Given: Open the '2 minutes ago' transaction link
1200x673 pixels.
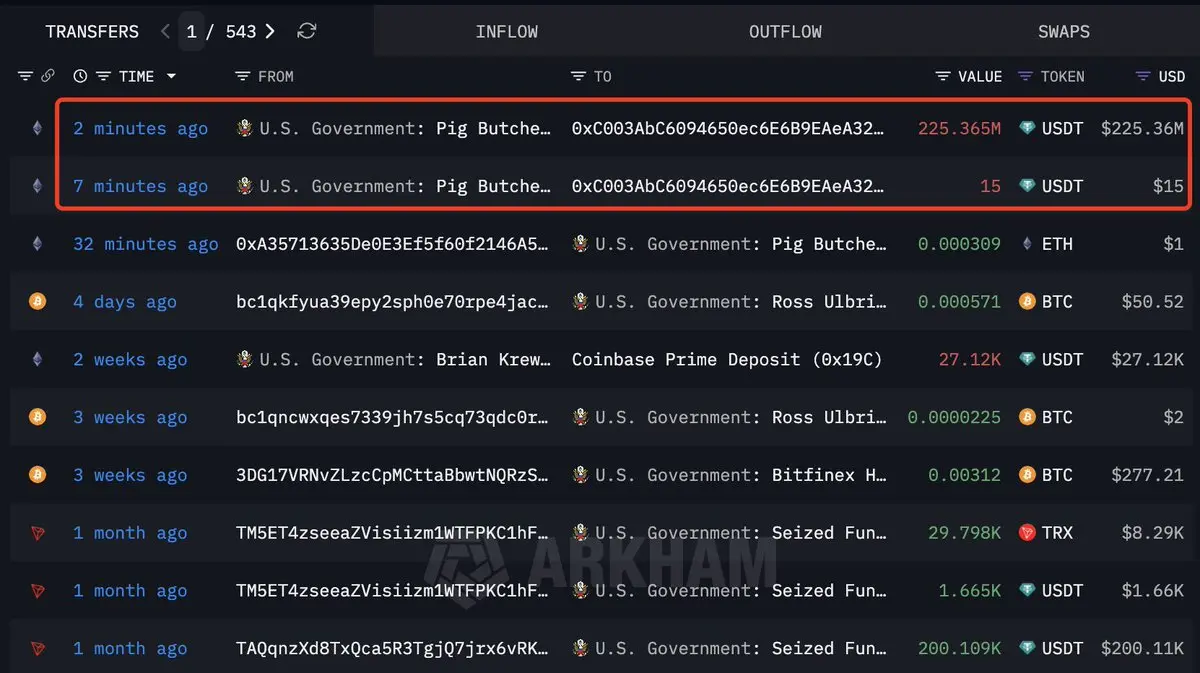Looking at the screenshot, I should click(140, 128).
